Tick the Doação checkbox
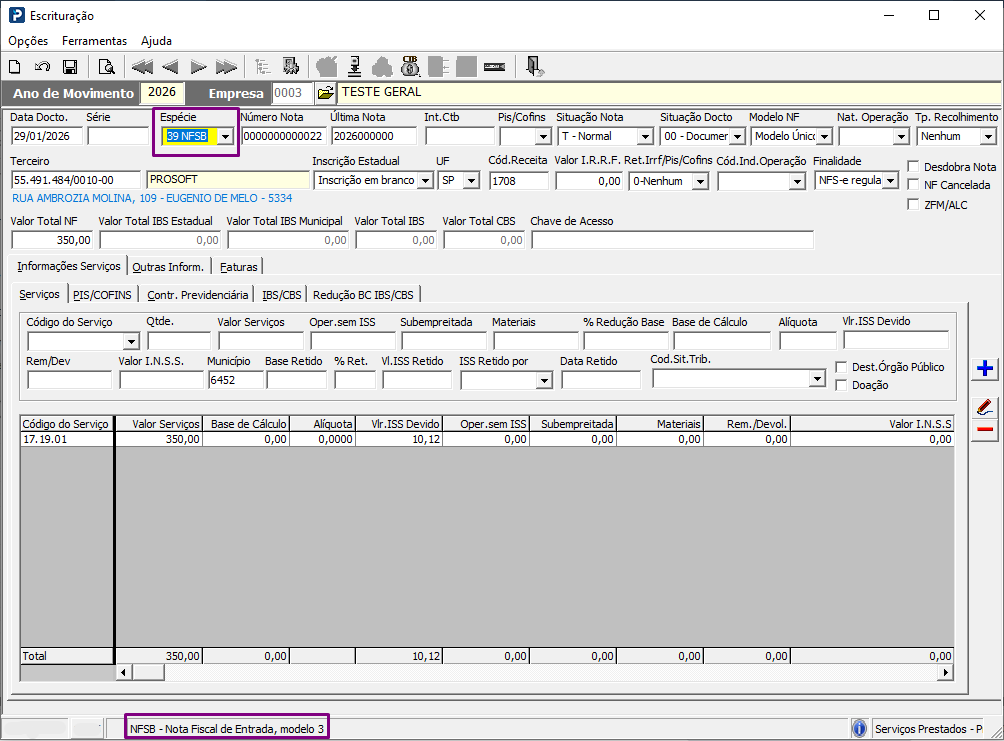This screenshot has width=1004, height=741. 841,385
